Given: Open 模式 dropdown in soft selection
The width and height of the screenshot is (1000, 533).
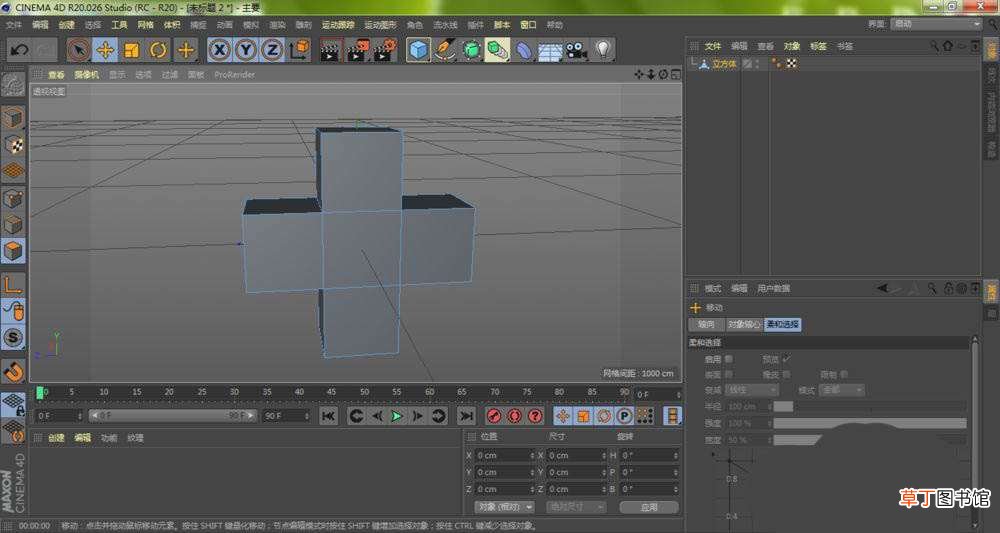Looking at the screenshot, I should (x=841, y=390).
